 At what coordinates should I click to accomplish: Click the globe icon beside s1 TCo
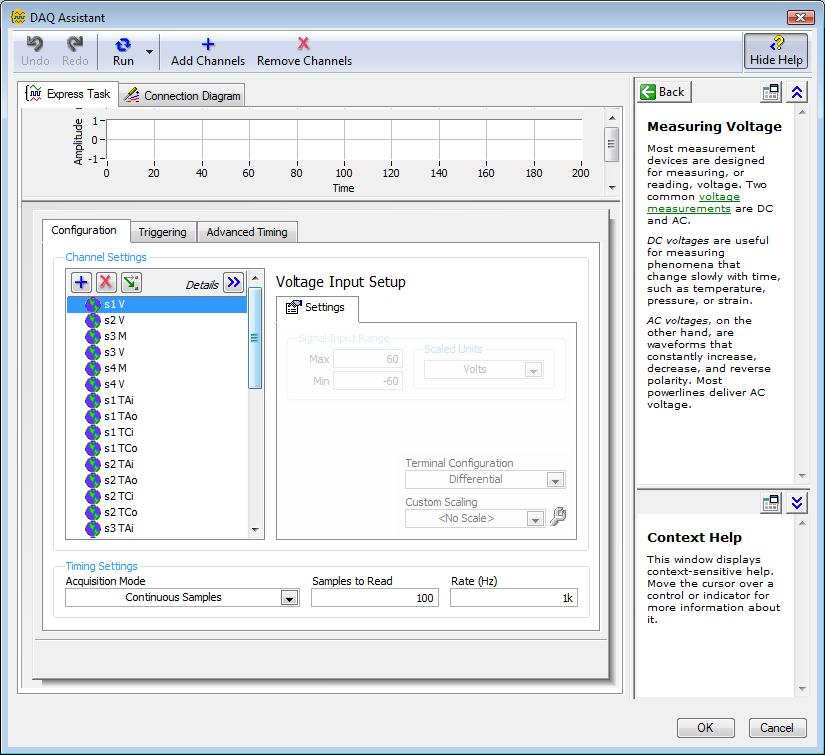click(93, 448)
